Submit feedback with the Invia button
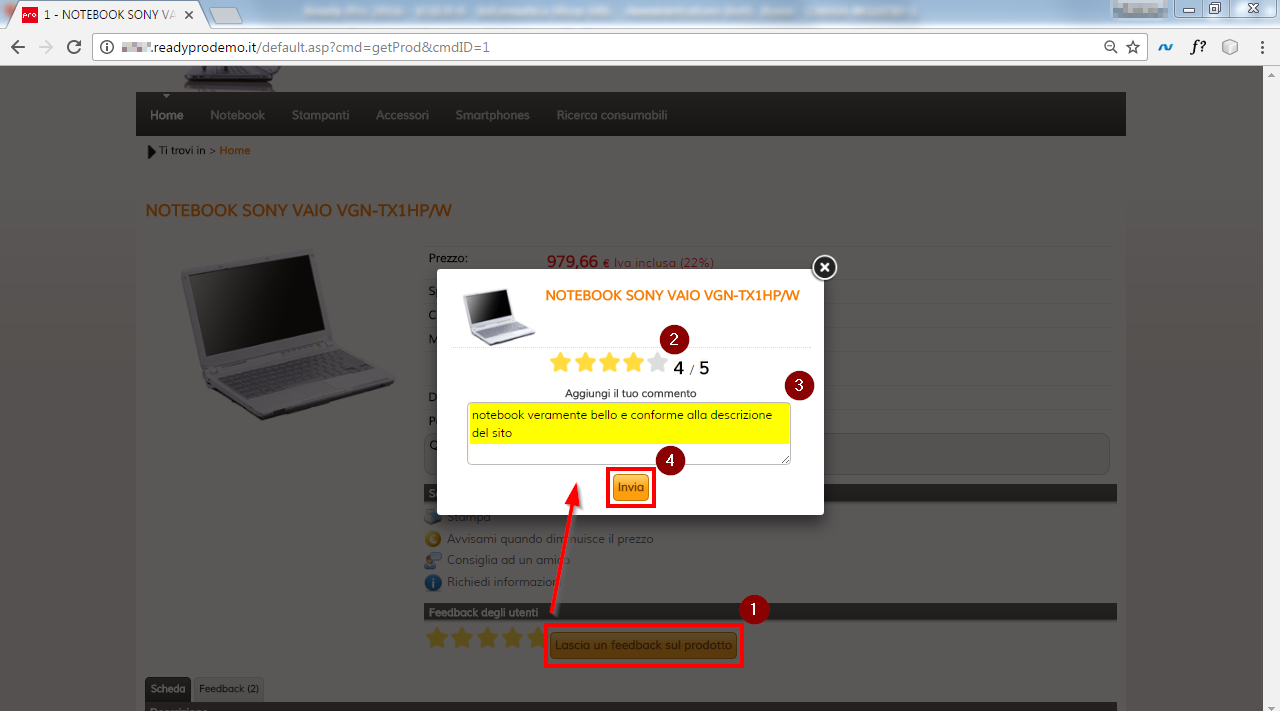 (x=631, y=488)
